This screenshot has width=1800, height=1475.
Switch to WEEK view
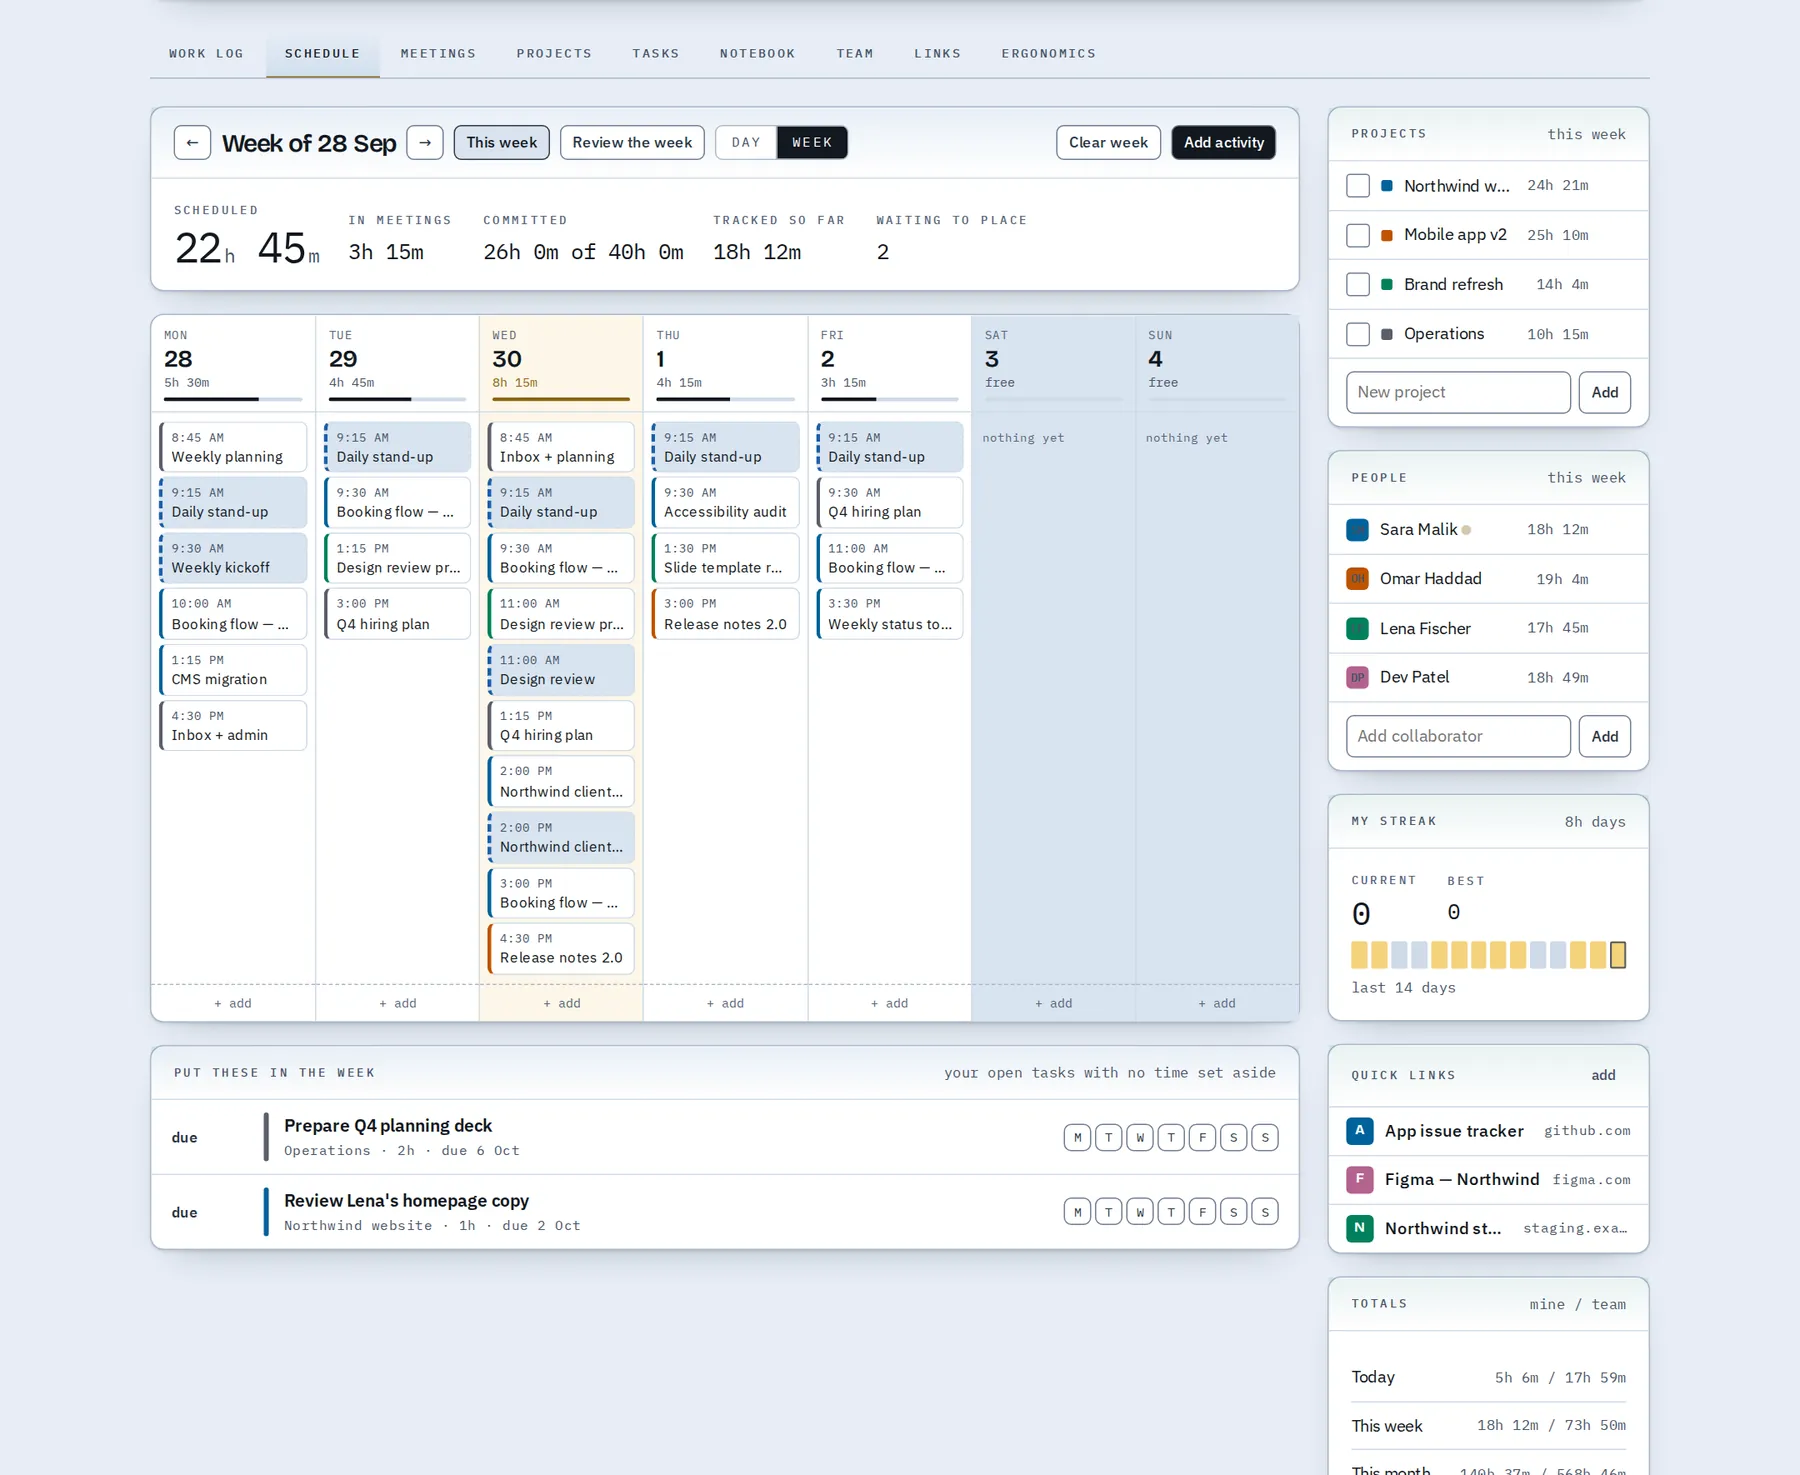[x=812, y=143]
